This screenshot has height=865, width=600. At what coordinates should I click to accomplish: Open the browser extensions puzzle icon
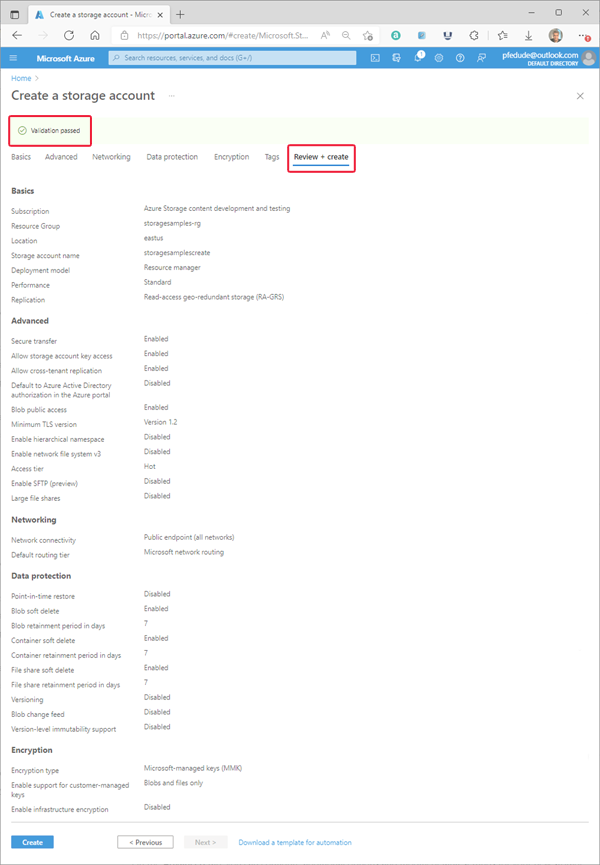(x=474, y=35)
